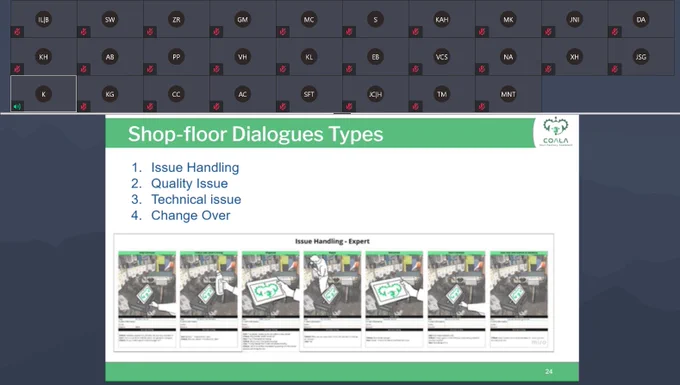Select participant avatar KH

pyautogui.click(x=43, y=57)
